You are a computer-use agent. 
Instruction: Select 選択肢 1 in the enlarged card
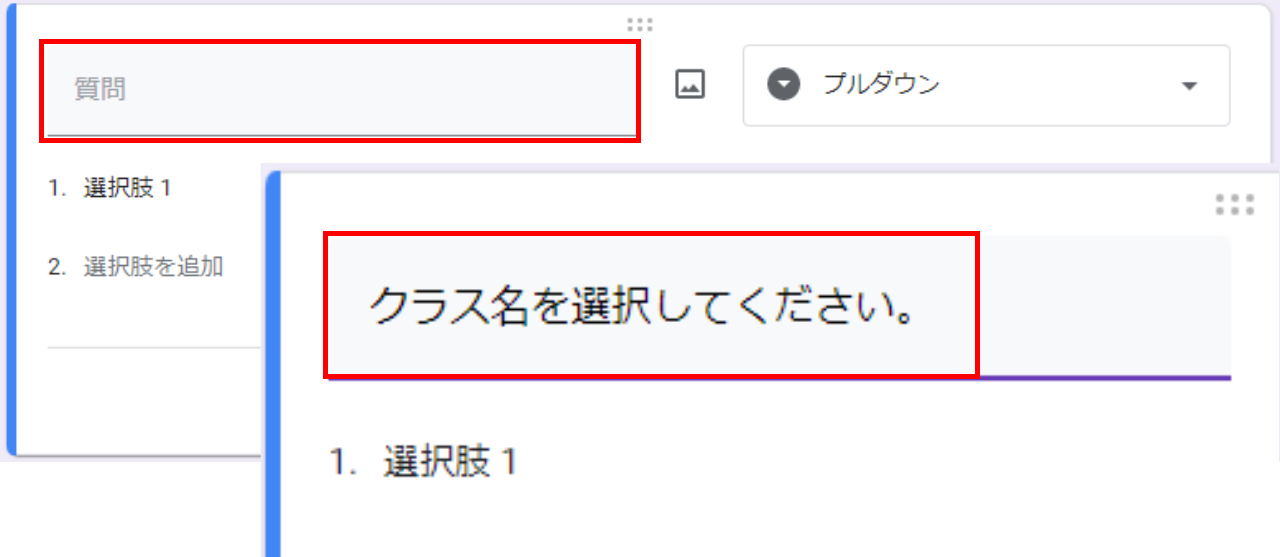point(450,462)
